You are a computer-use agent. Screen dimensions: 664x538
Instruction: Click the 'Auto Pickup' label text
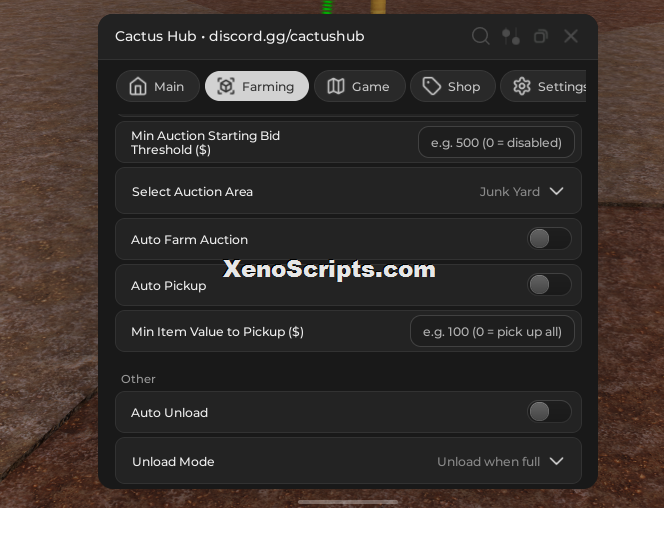click(169, 286)
